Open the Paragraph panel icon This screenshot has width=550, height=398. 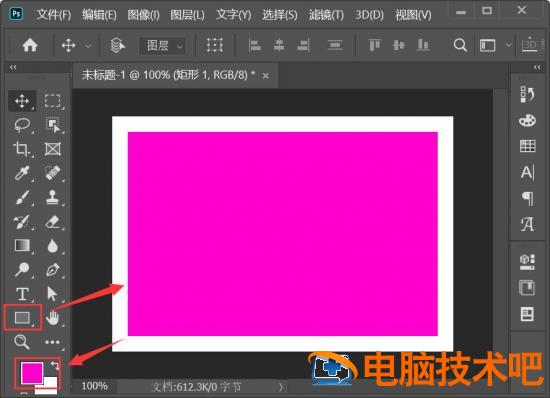click(x=528, y=198)
